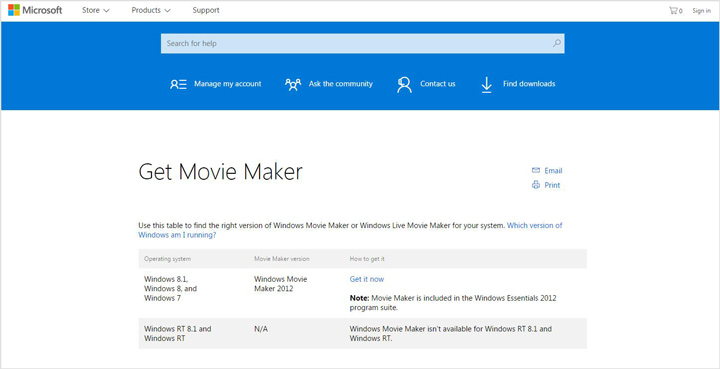The image size is (720, 369).
Task: Click the Operating system column header
Action: [168, 259]
